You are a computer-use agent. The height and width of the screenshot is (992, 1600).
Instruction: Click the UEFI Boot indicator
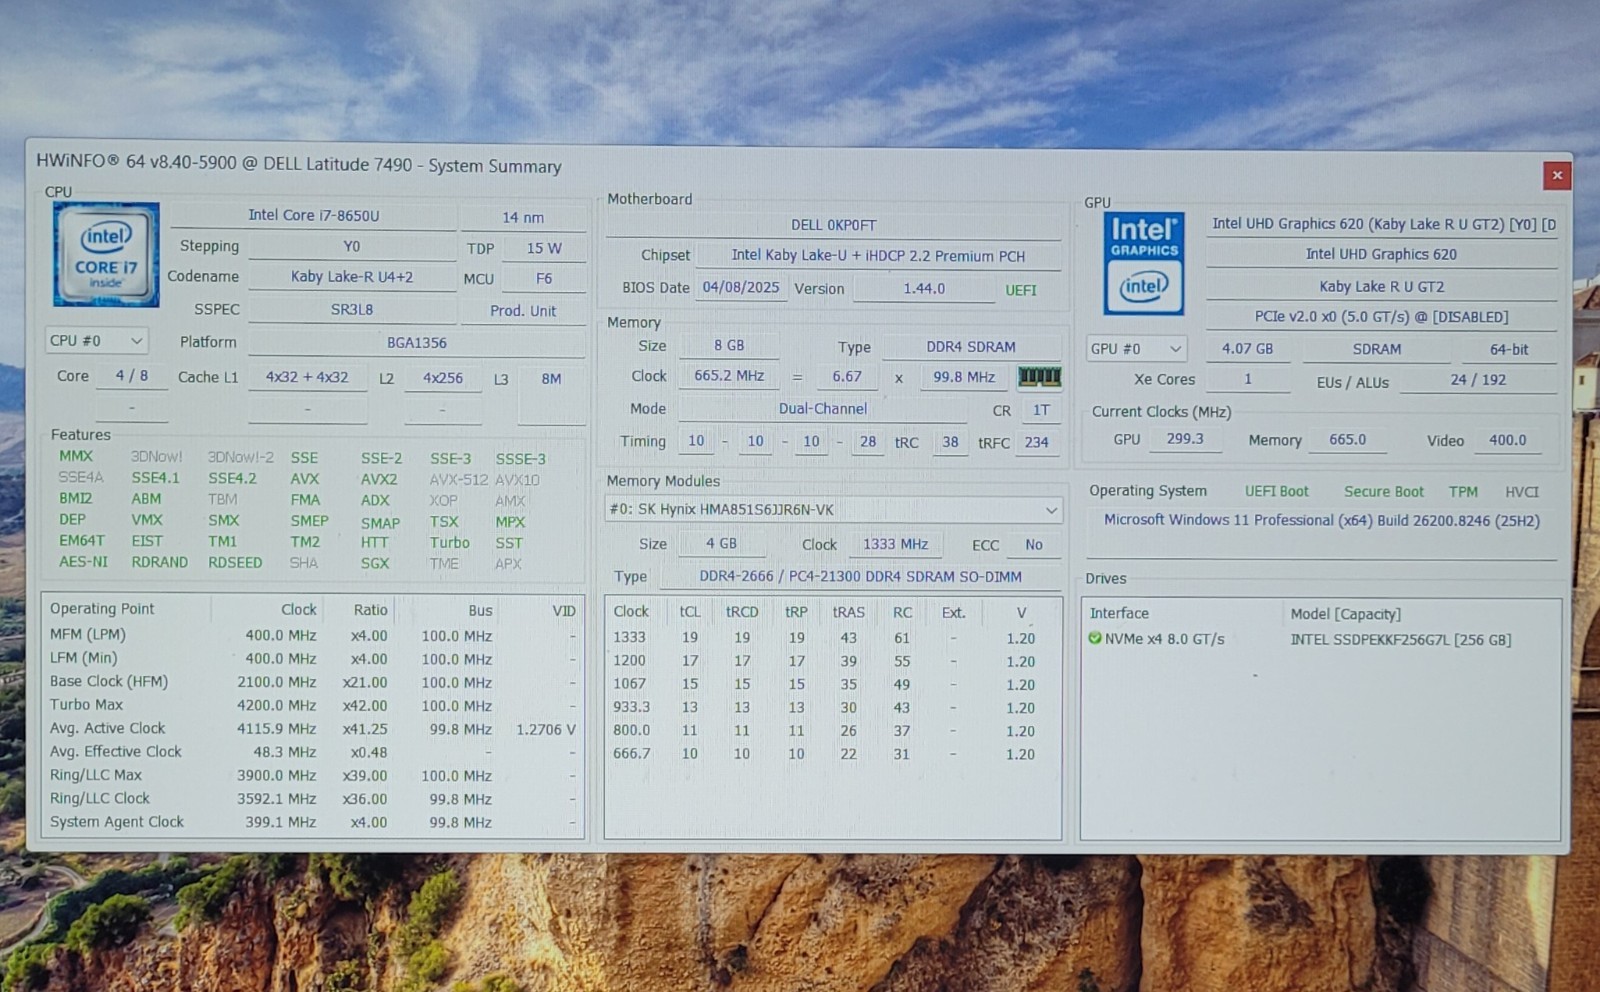(1277, 492)
